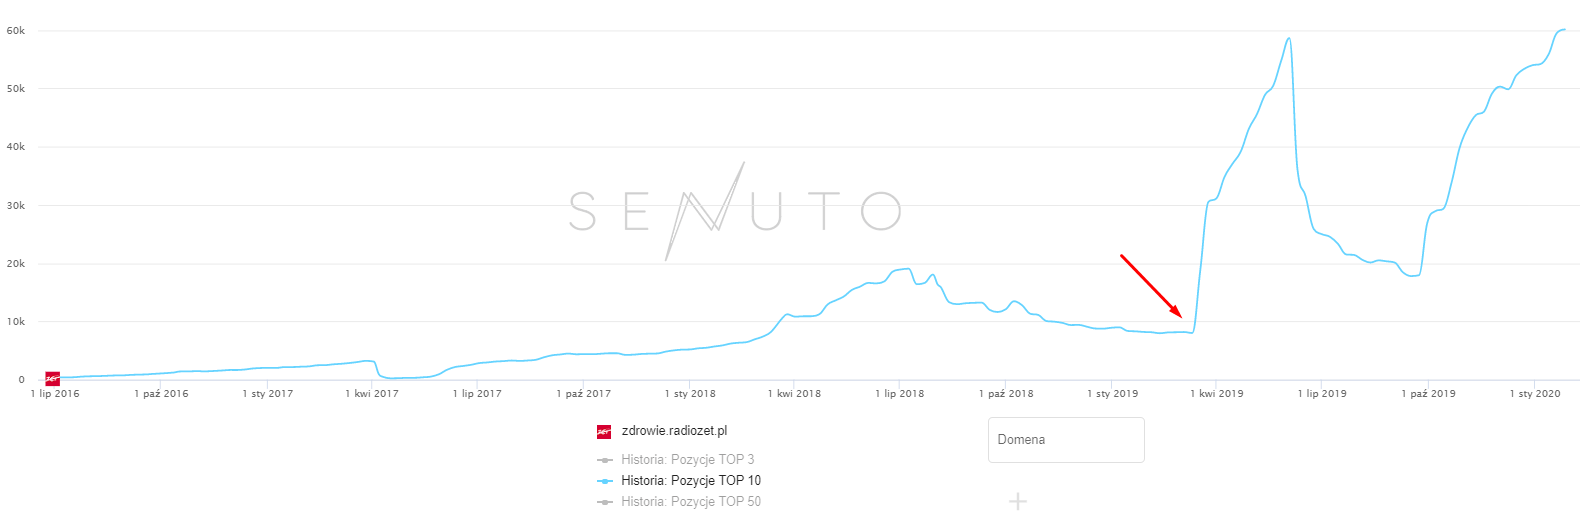
Task: Click the red arrow annotation on the chart
Action: click(x=1151, y=286)
